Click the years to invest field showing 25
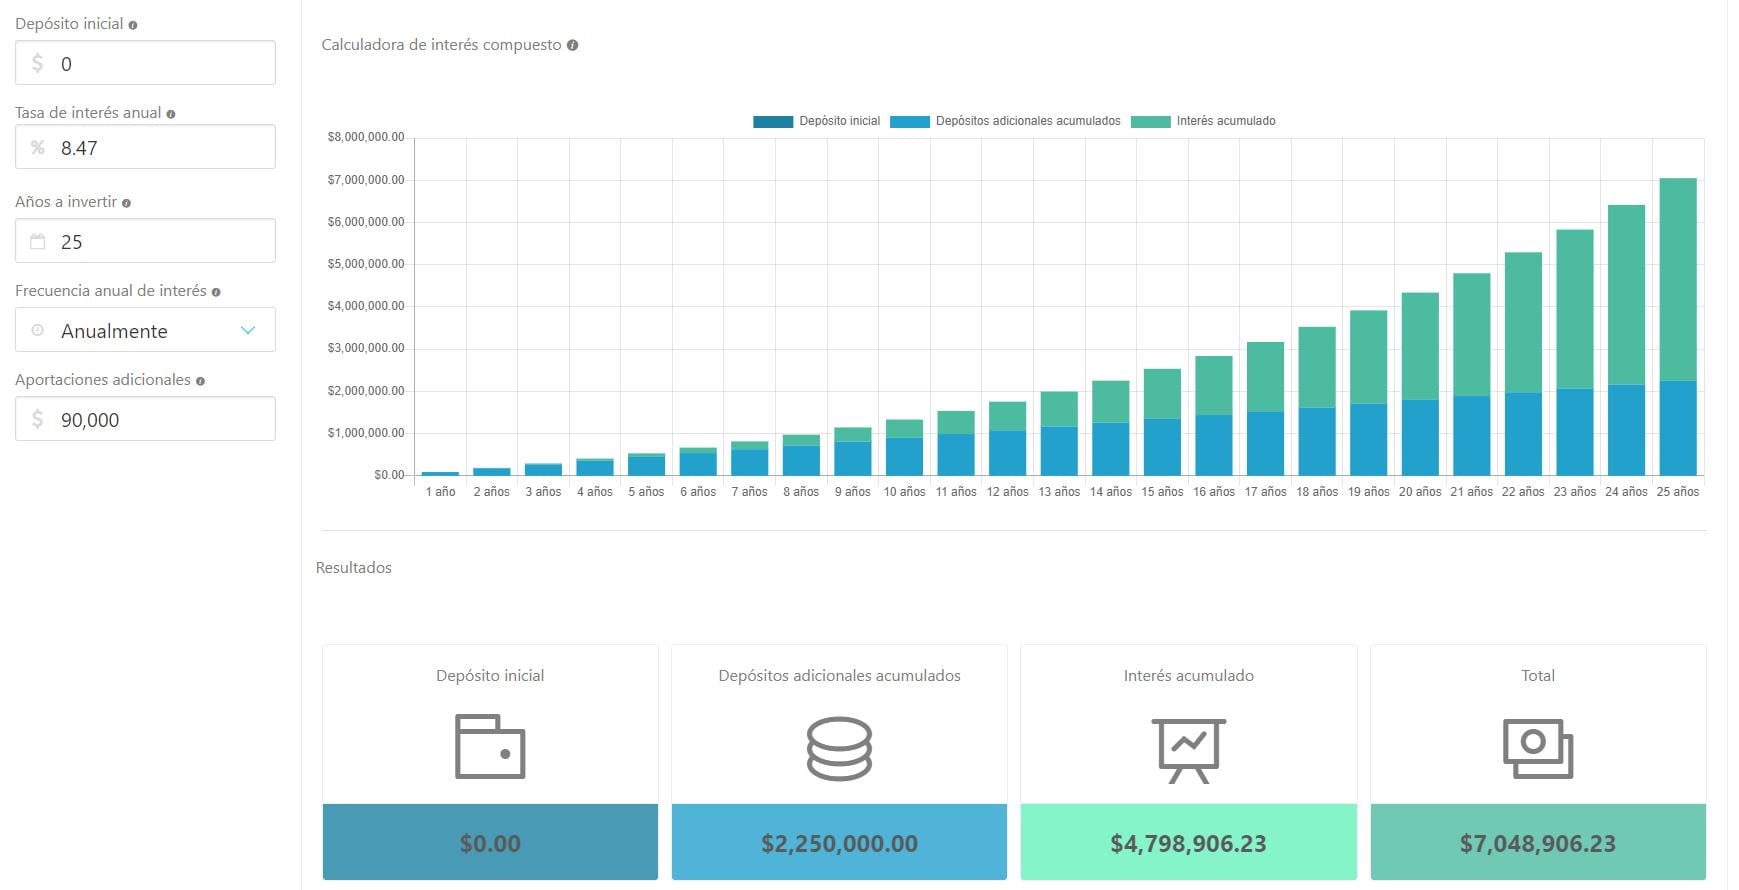This screenshot has height=890, width=1739. tap(160, 241)
